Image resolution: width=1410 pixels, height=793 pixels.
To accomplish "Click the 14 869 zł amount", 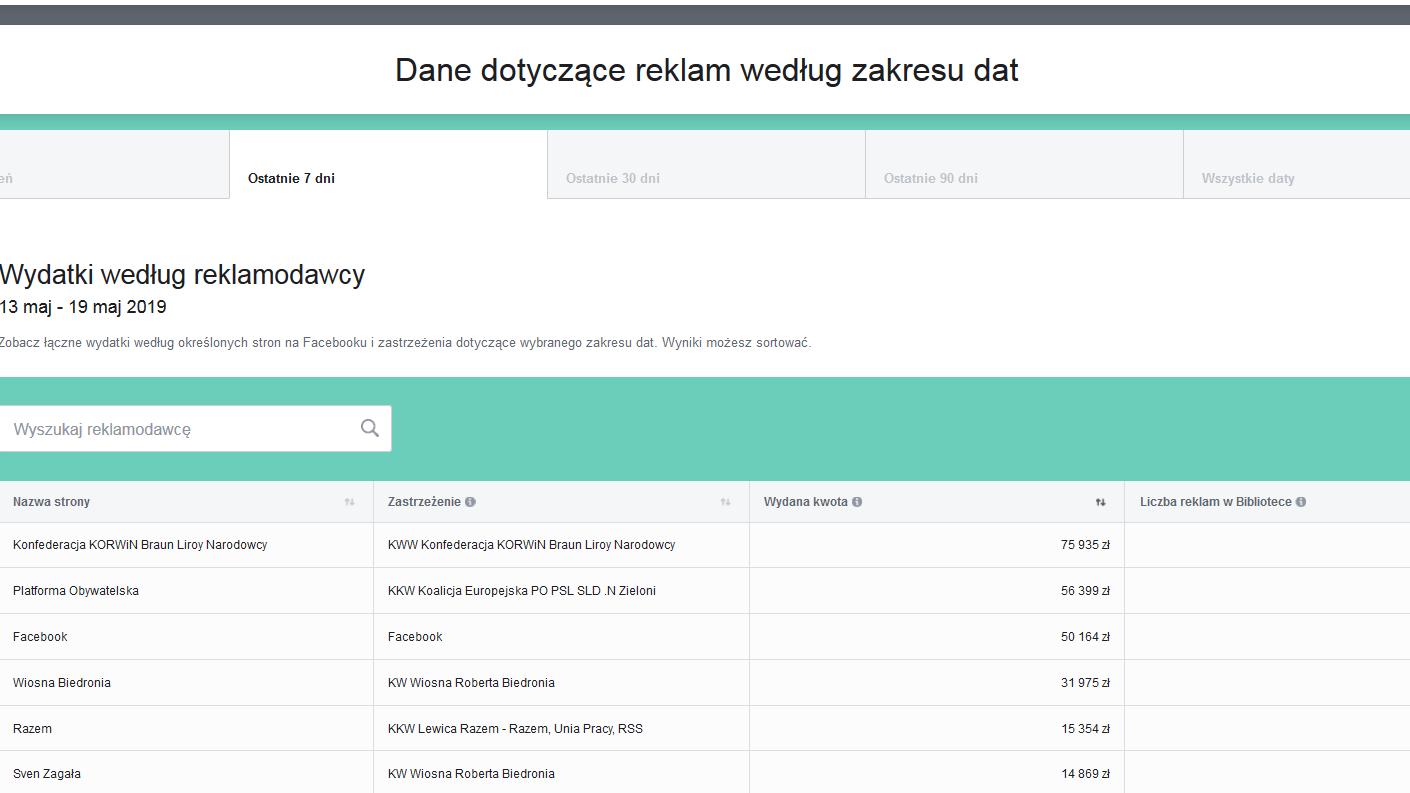I will (x=1085, y=774).
